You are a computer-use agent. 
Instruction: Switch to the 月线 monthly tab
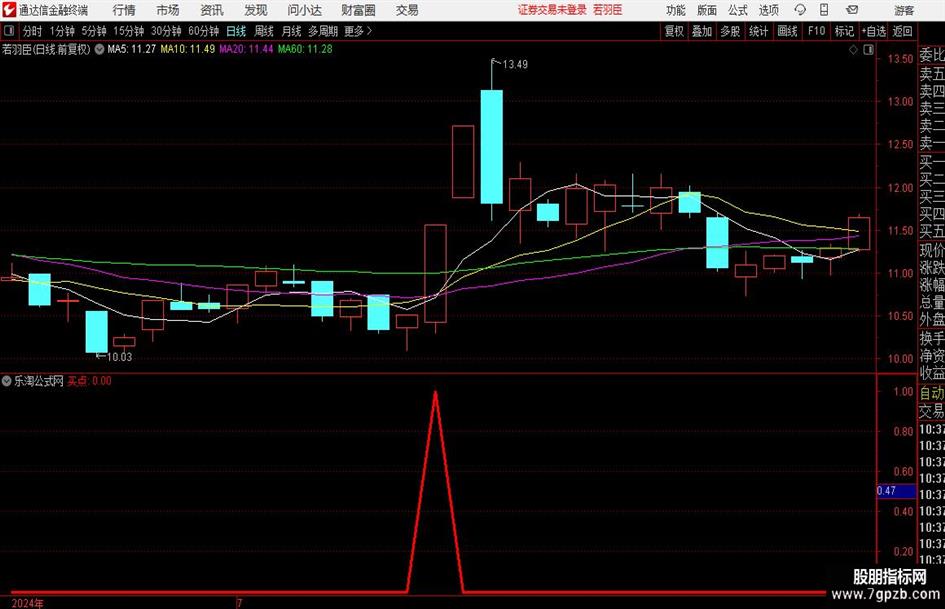pos(292,31)
